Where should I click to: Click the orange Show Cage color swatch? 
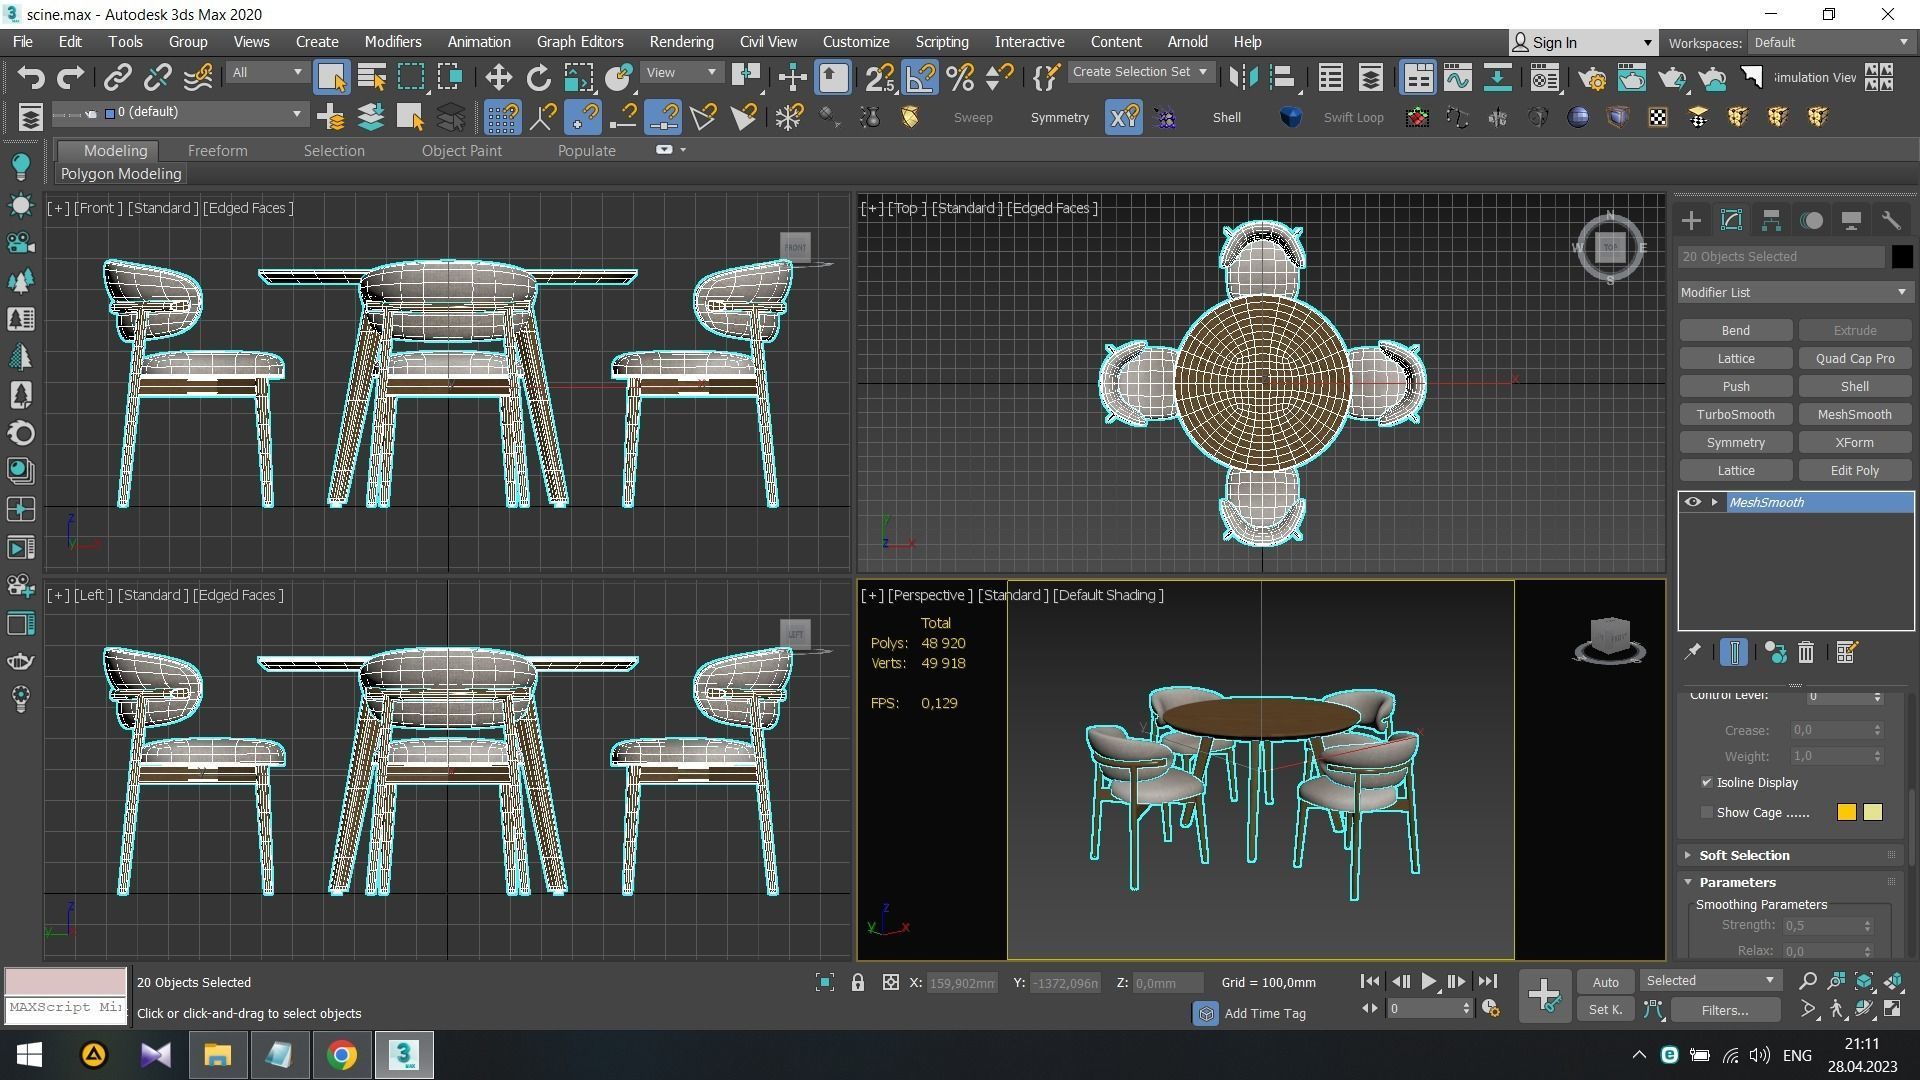[1846, 813]
